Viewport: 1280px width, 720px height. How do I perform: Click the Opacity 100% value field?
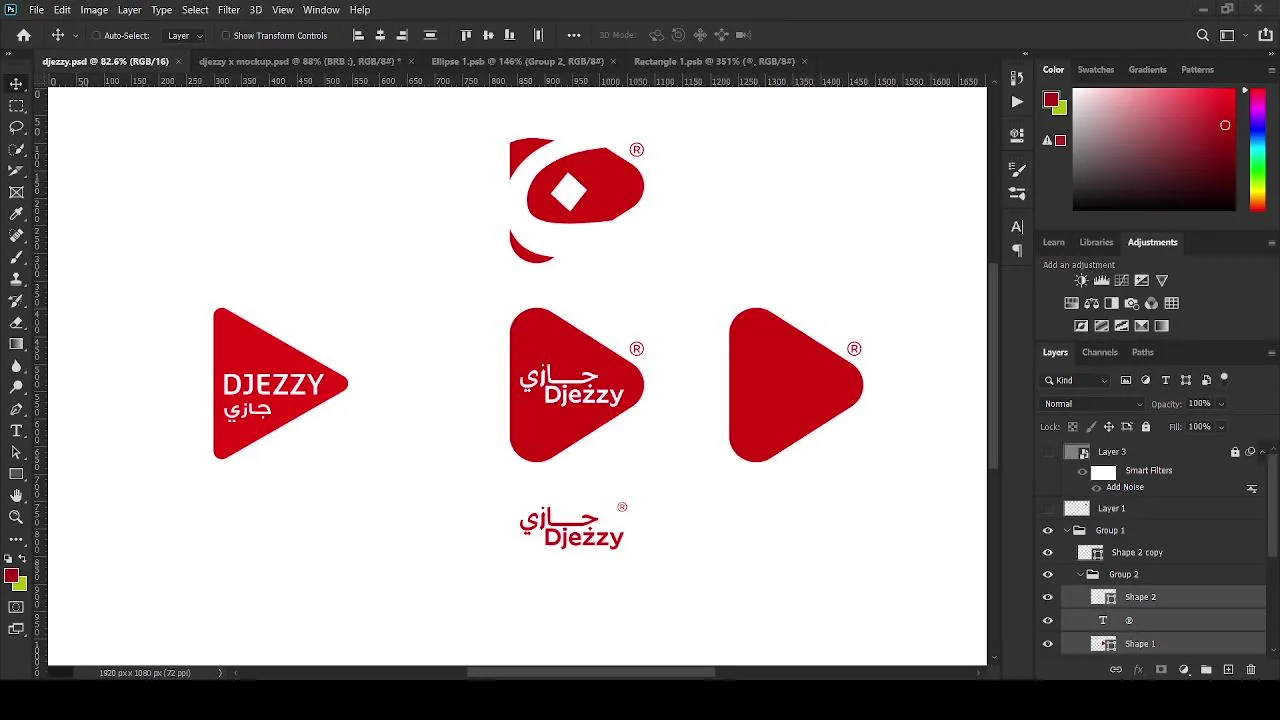click(1199, 404)
